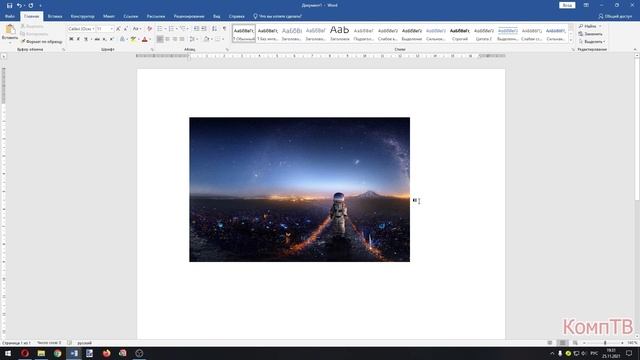Image resolution: width=640 pixels, height=360 pixels.
Task: Expand the styles gallery
Action: point(571,40)
